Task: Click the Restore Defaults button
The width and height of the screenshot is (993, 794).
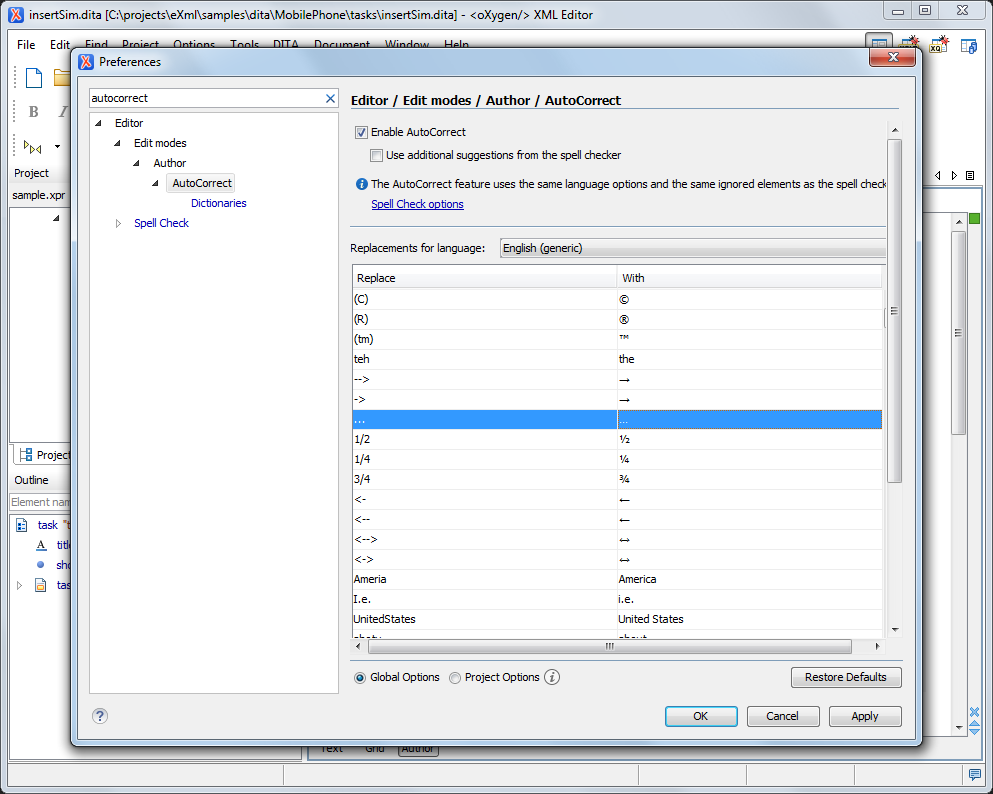Action: pyautogui.click(x=846, y=677)
